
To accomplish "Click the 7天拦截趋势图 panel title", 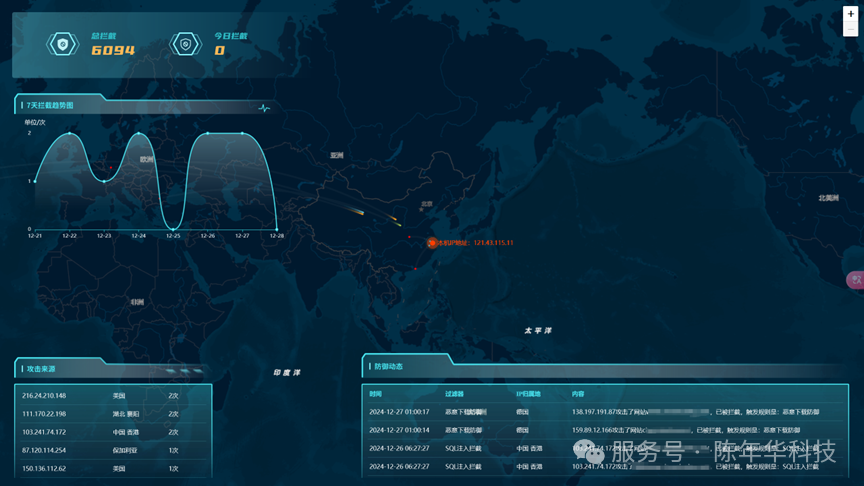I will point(50,105).
